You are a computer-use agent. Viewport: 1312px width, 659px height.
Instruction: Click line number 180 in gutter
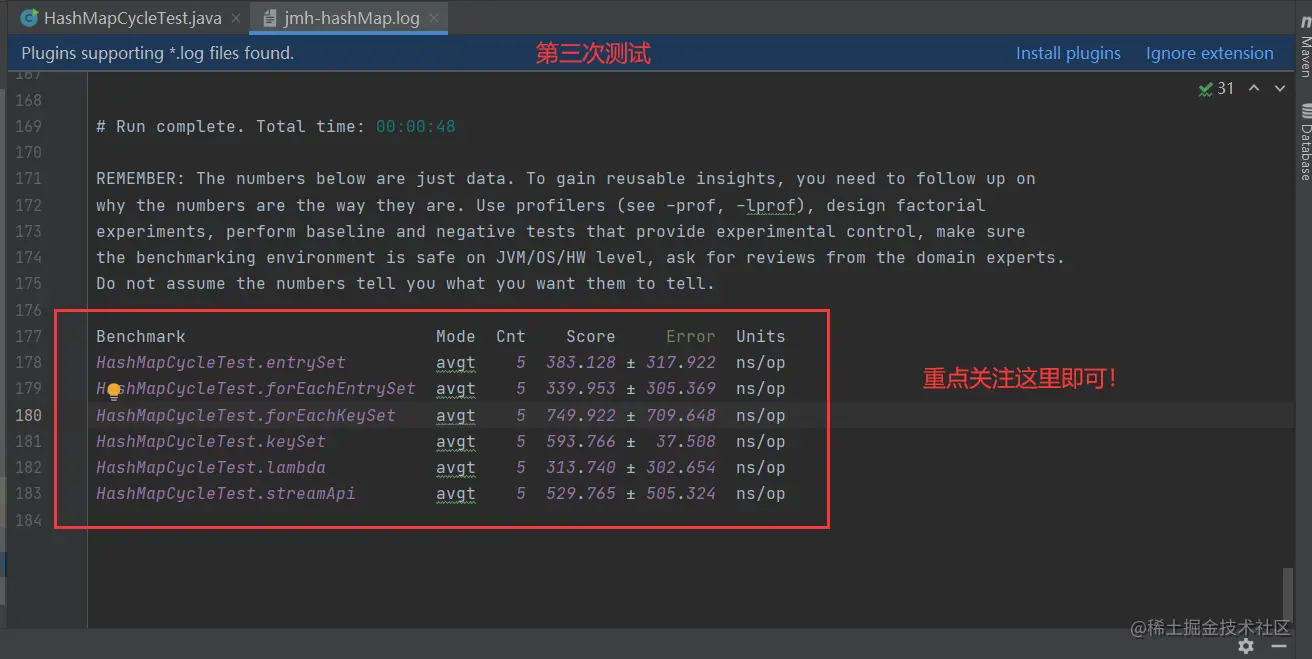(28, 415)
